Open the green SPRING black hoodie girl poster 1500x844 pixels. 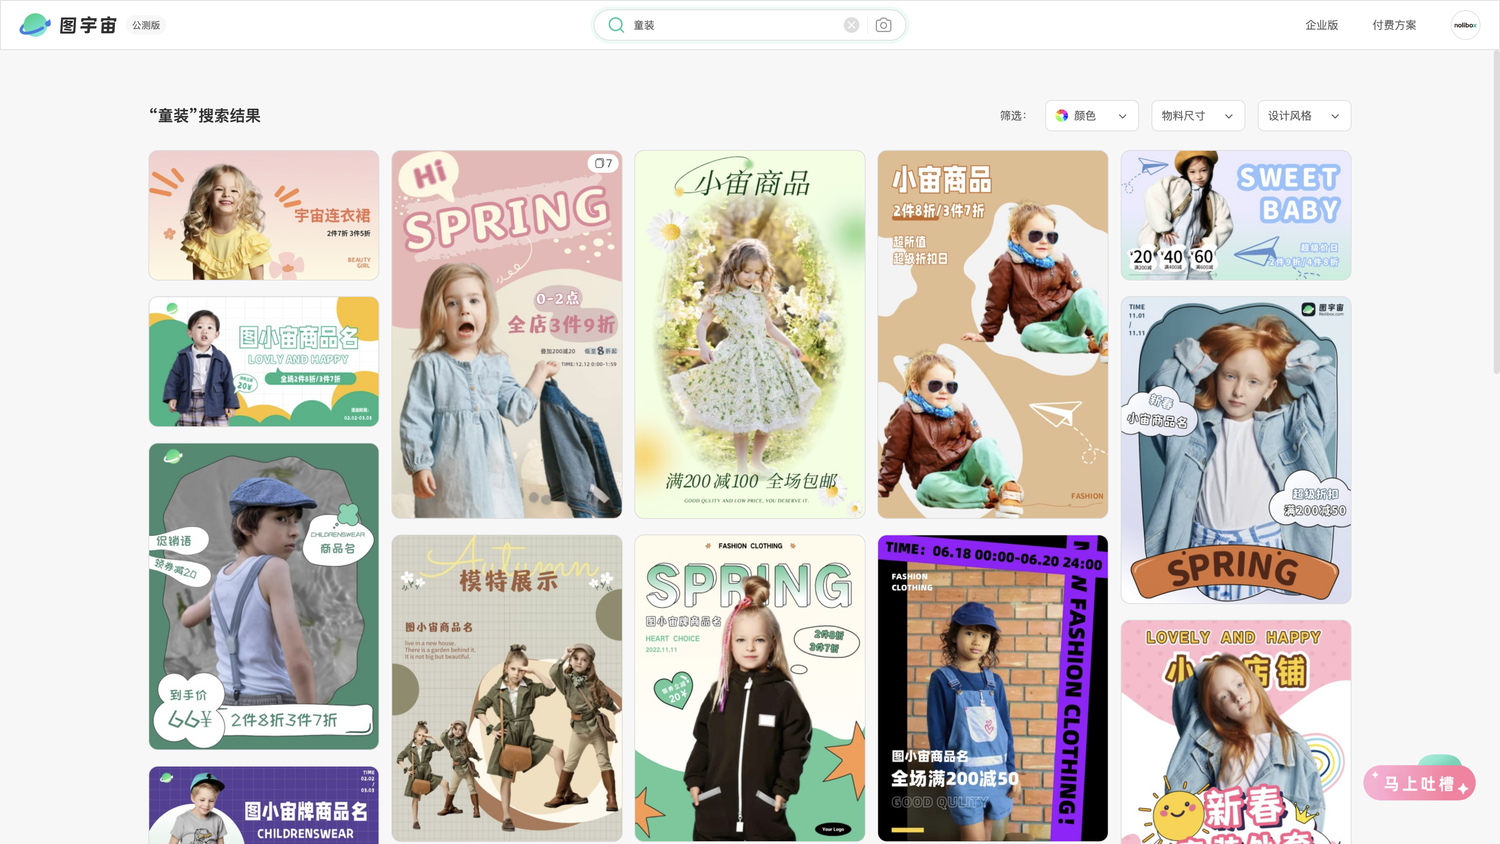(750, 688)
